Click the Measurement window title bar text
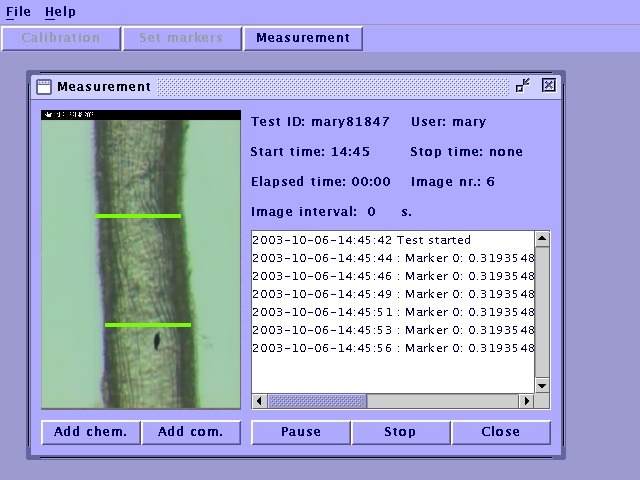 104,87
